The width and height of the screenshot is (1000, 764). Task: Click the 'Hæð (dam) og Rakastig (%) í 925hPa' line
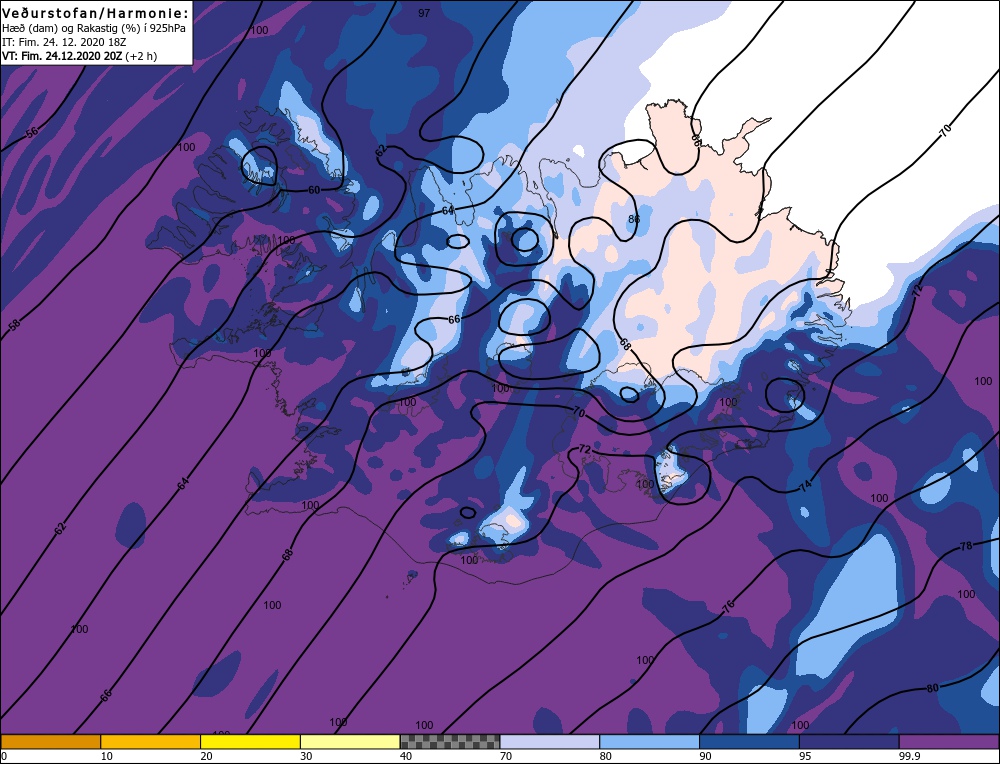[94, 29]
